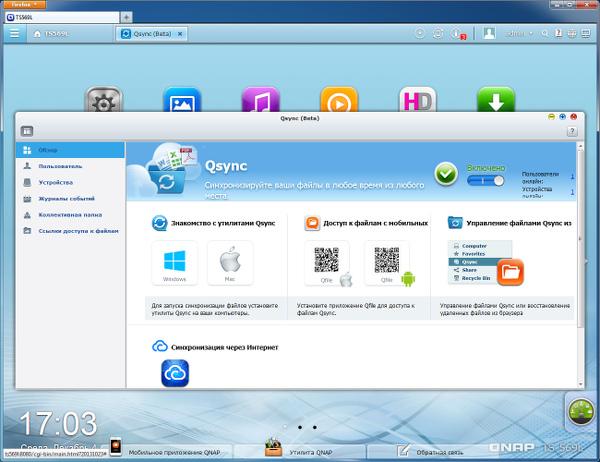Click the Qsync window vertical scrollbar

point(580,238)
